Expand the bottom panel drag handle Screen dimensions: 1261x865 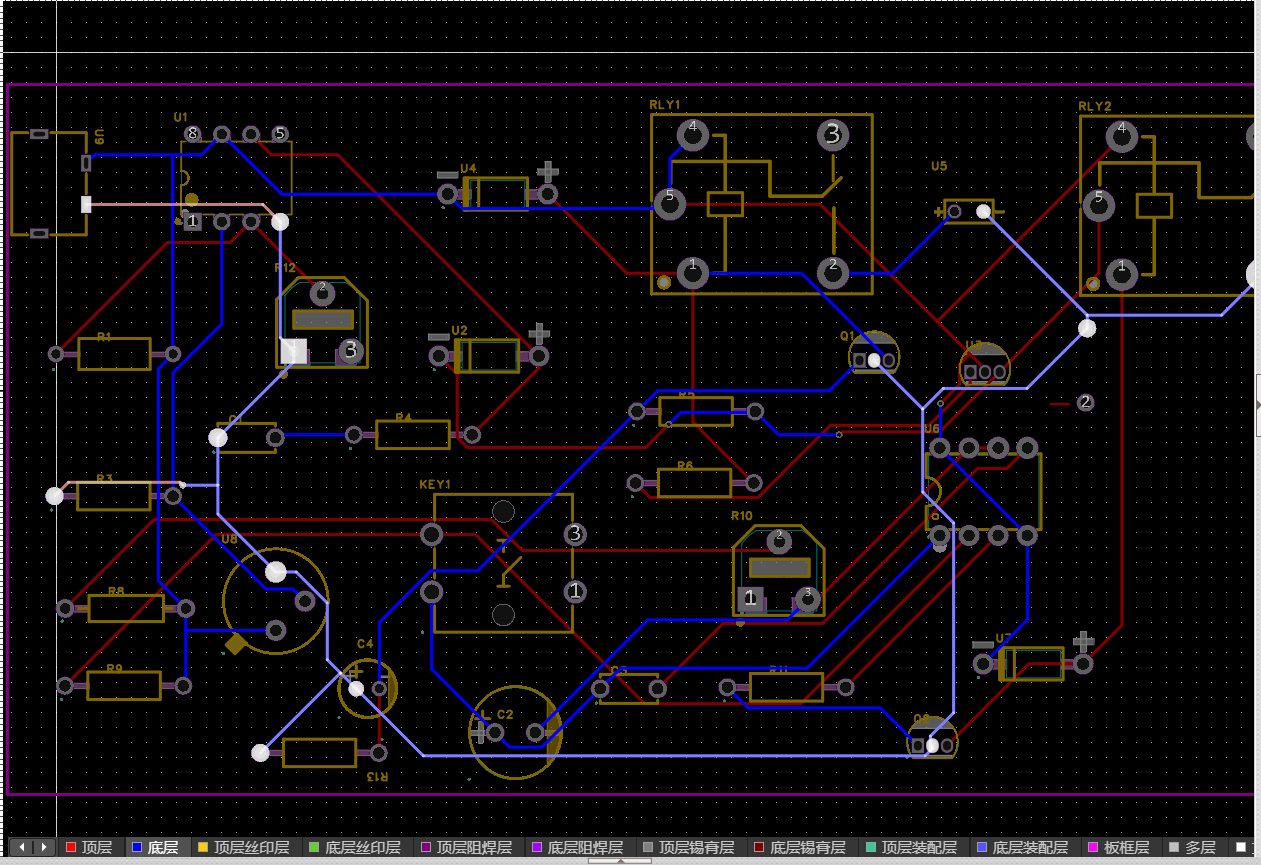[x=619, y=860]
